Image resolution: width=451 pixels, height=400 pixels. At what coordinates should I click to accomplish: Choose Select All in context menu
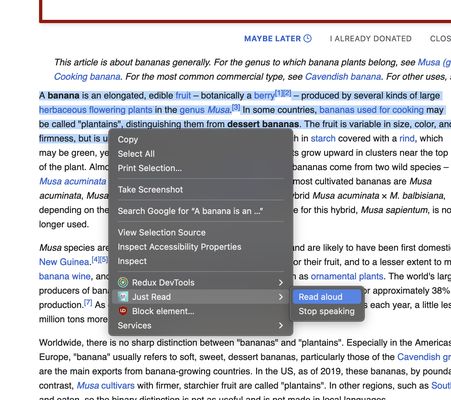point(201,154)
